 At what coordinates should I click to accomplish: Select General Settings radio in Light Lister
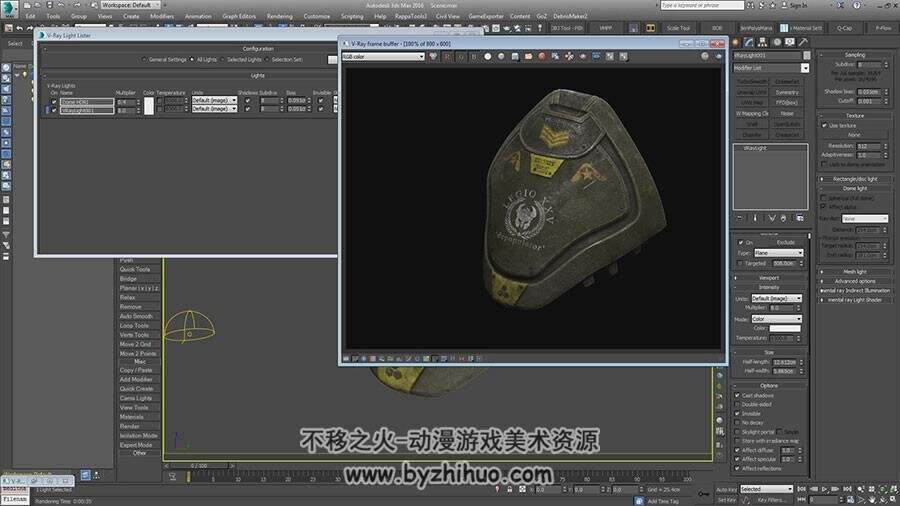[143, 59]
